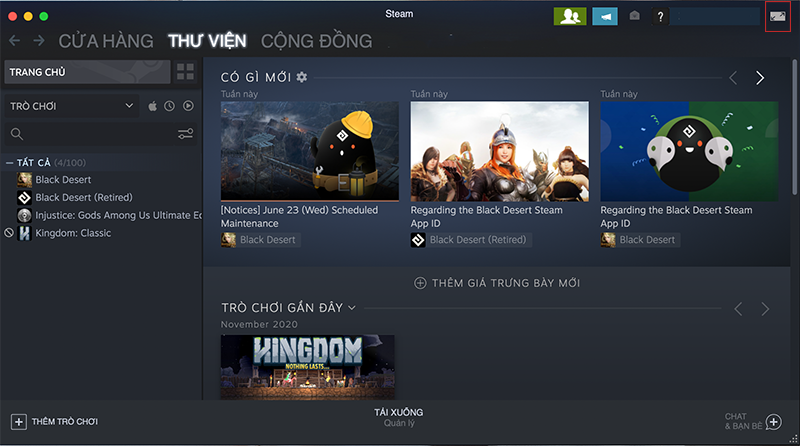Open TRÒ CHƠI GẦN ĐÂY shelf dropdown

click(x=352, y=308)
